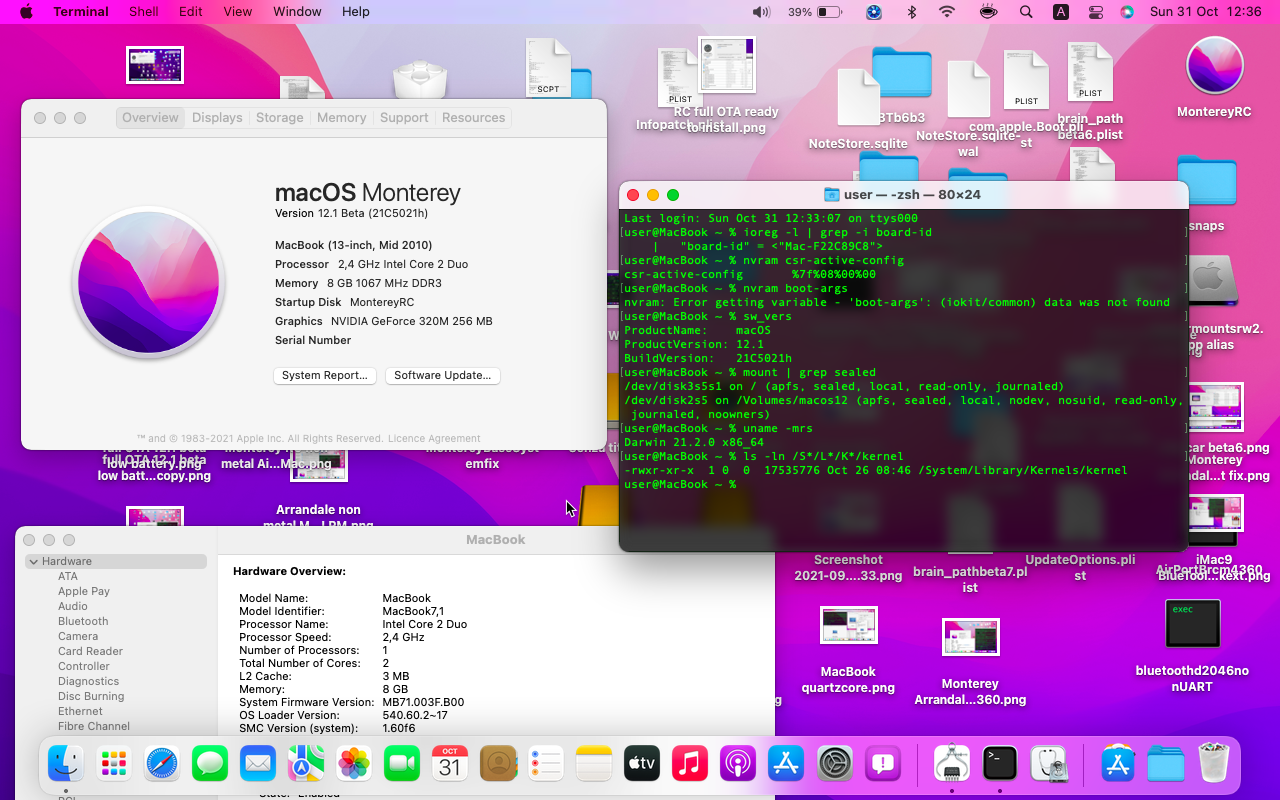Image resolution: width=1280 pixels, height=800 pixels.
Task: Open the Window menu
Action: coord(297,12)
